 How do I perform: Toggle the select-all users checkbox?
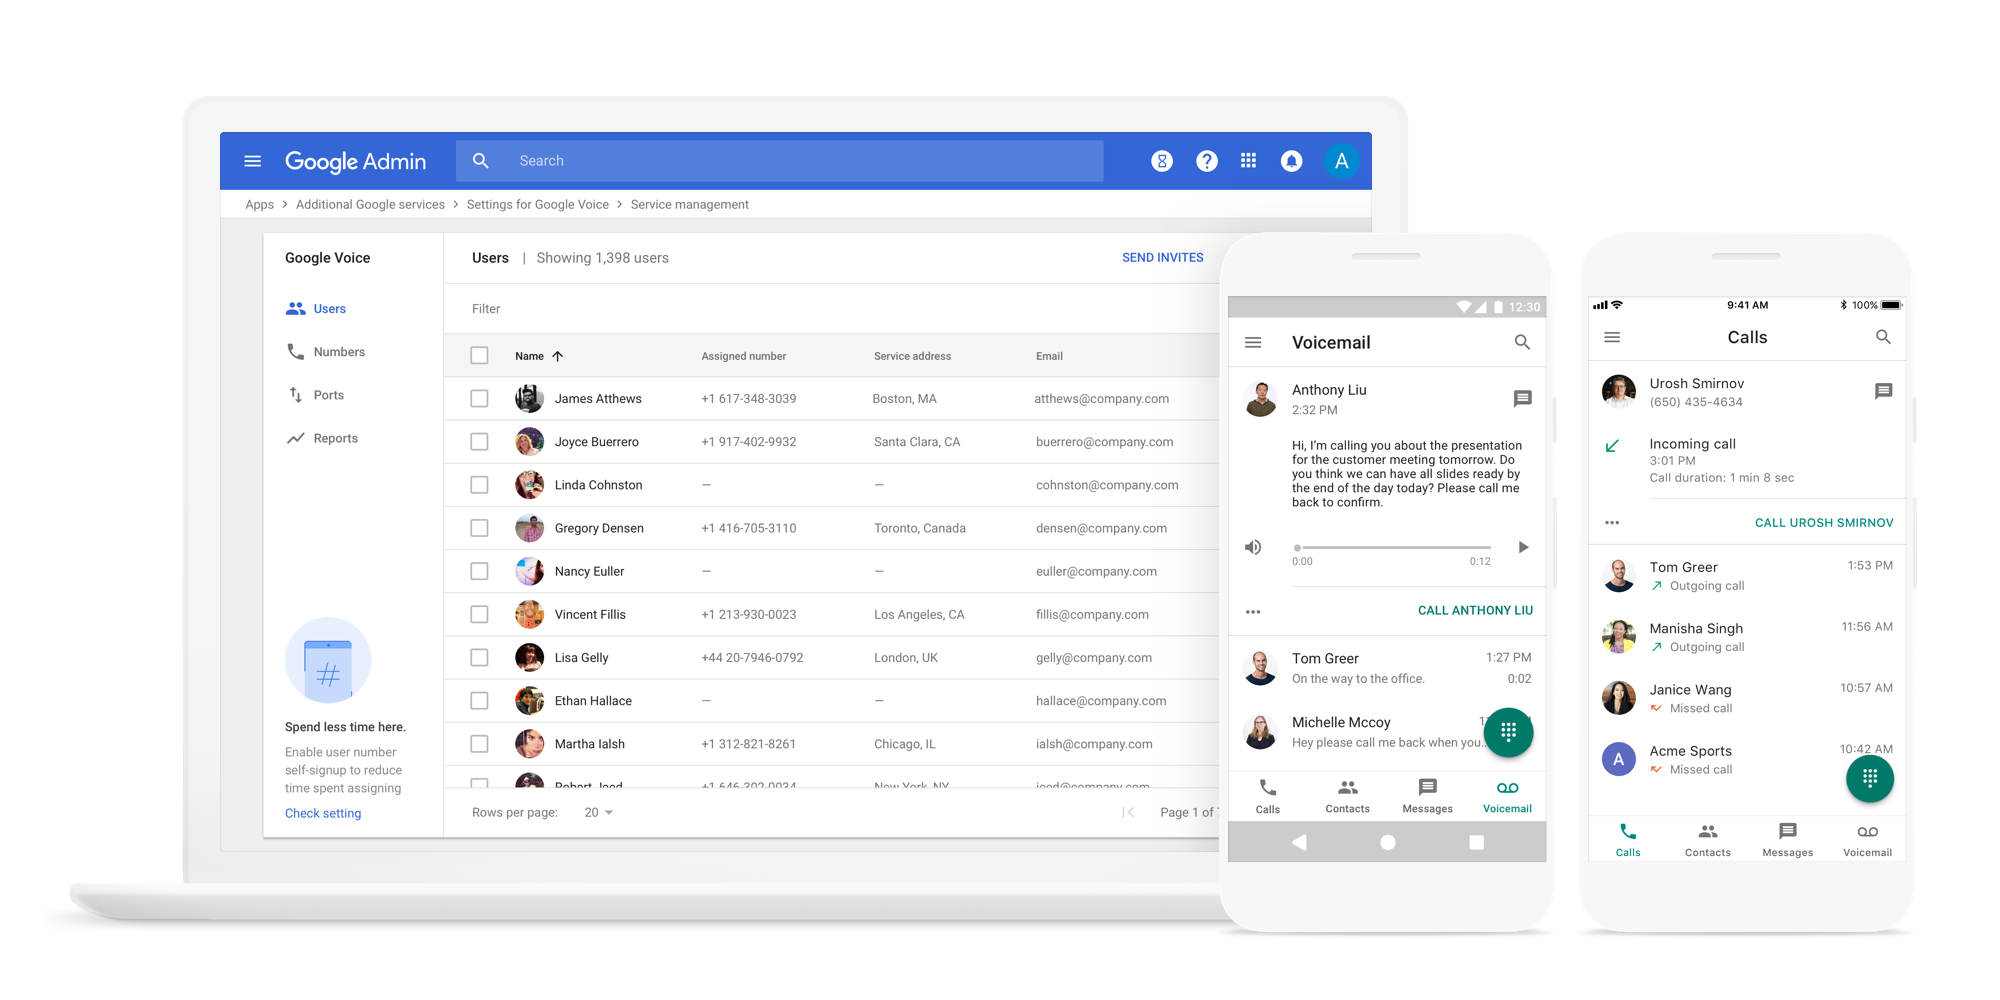[x=480, y=356]
